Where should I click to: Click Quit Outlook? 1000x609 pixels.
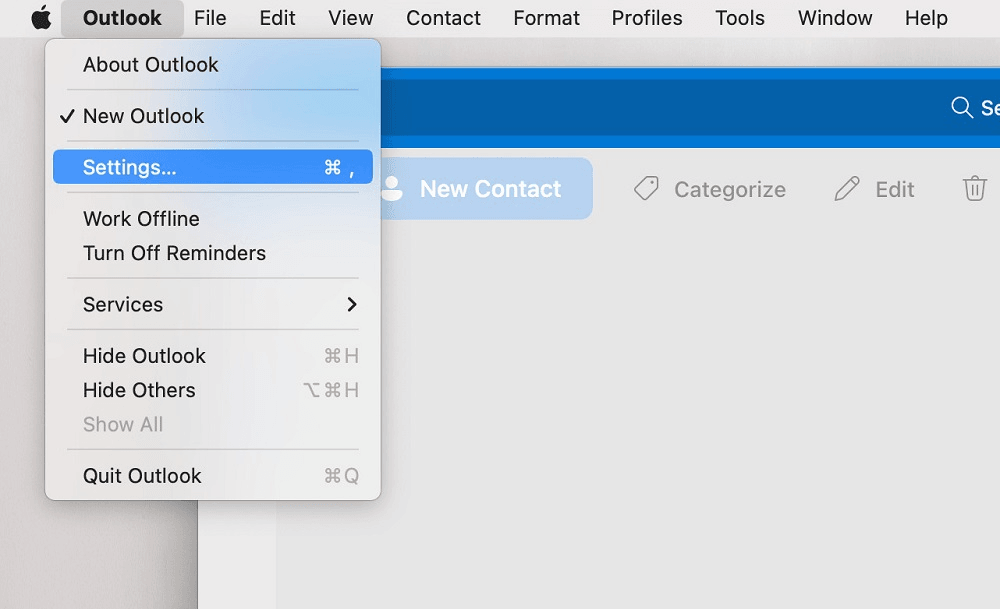[142, 475]
